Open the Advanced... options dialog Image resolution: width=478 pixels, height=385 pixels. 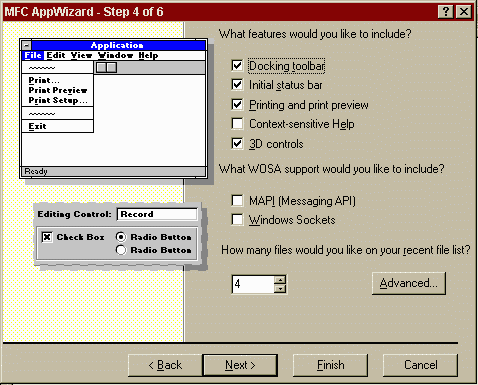[x=408, y=283]
